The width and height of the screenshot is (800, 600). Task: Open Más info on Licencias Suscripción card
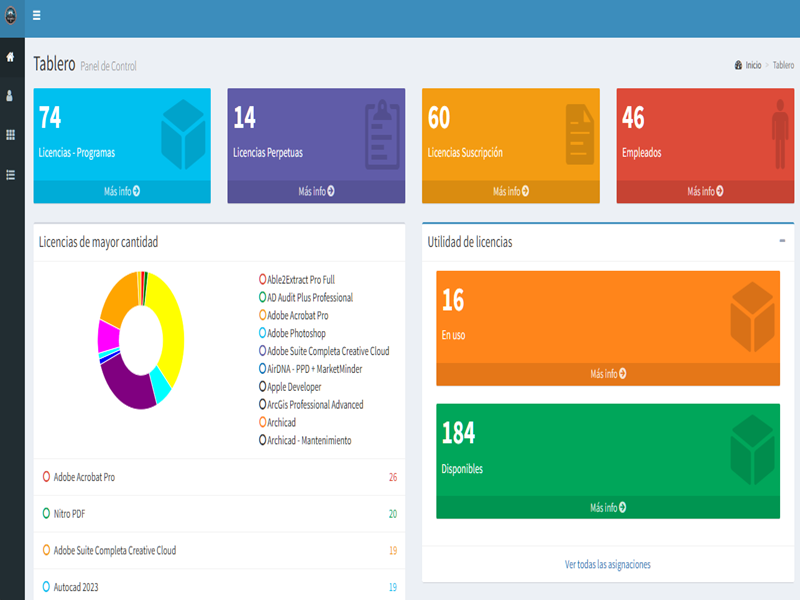(511, 192)
